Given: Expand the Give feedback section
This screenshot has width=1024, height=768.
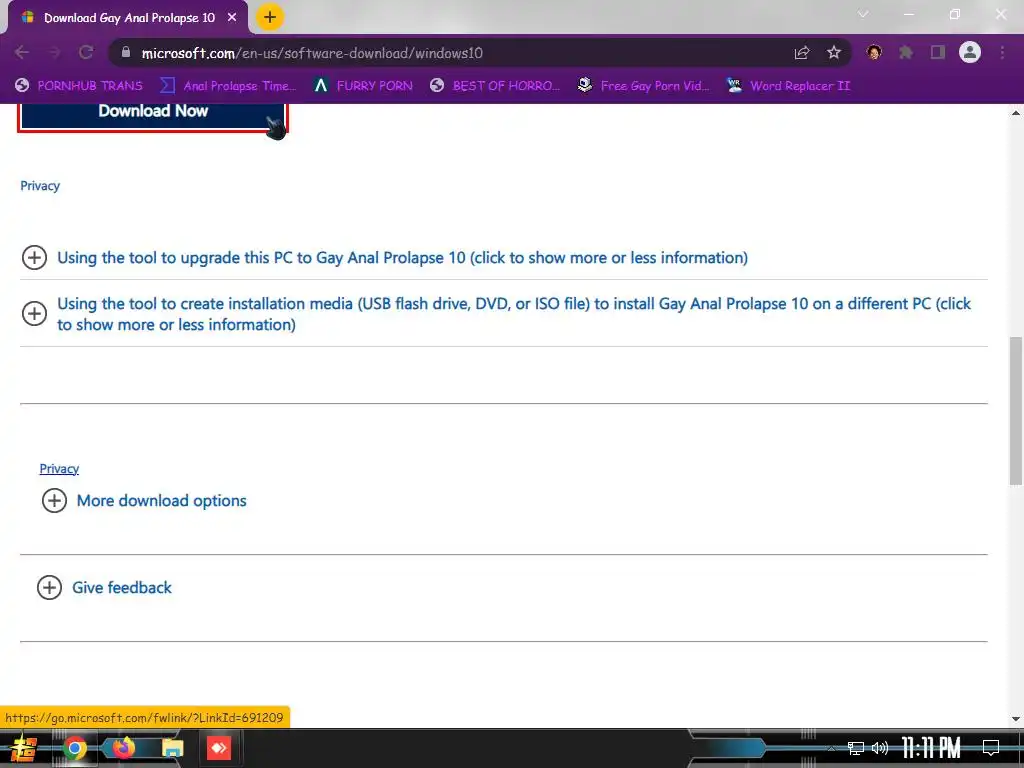Looking at the screenshot, I should point(104,587).
